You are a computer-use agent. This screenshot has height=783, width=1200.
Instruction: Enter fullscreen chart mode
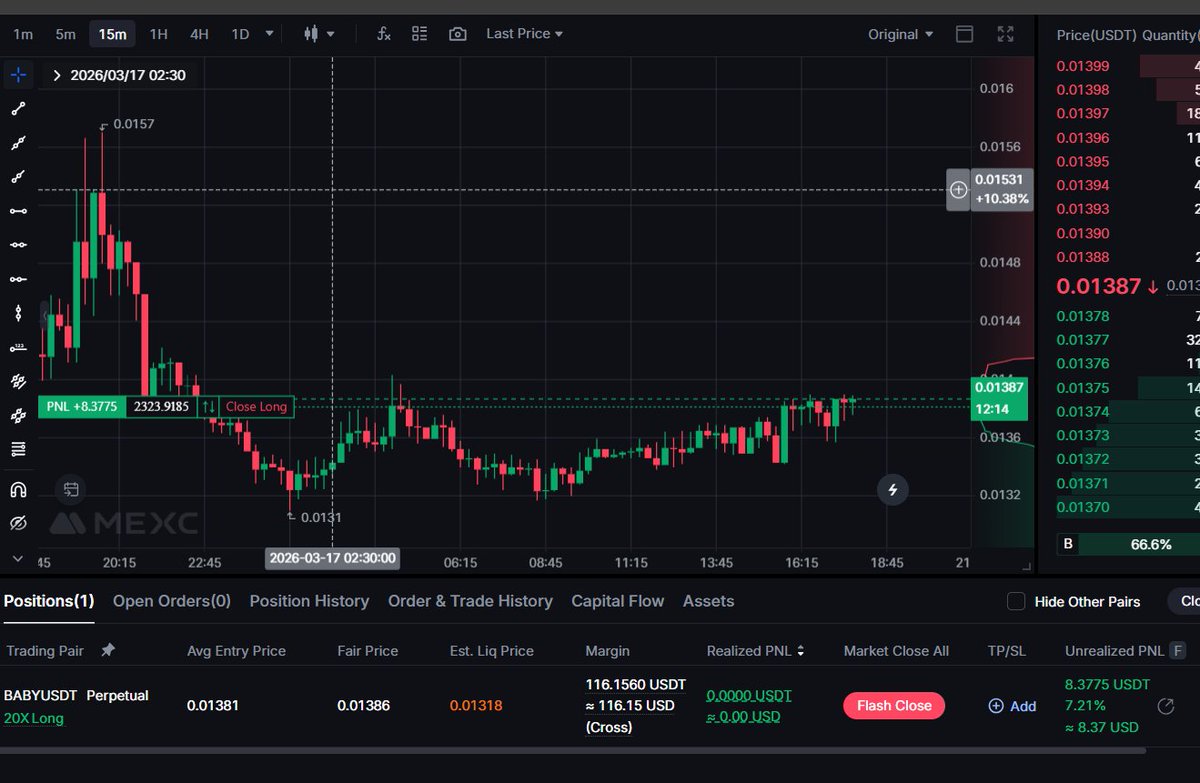coord(1006,34)
